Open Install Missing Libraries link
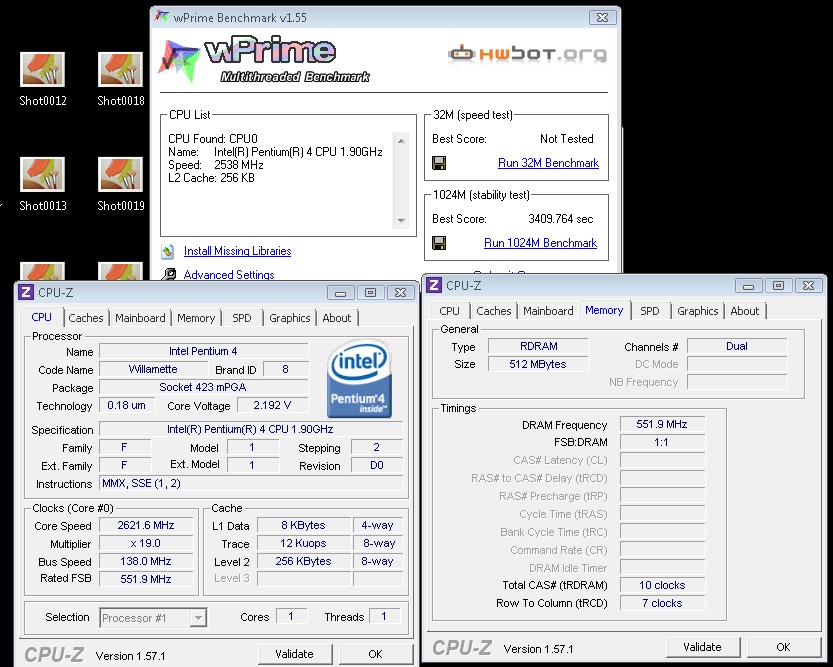 coord(237,251)
